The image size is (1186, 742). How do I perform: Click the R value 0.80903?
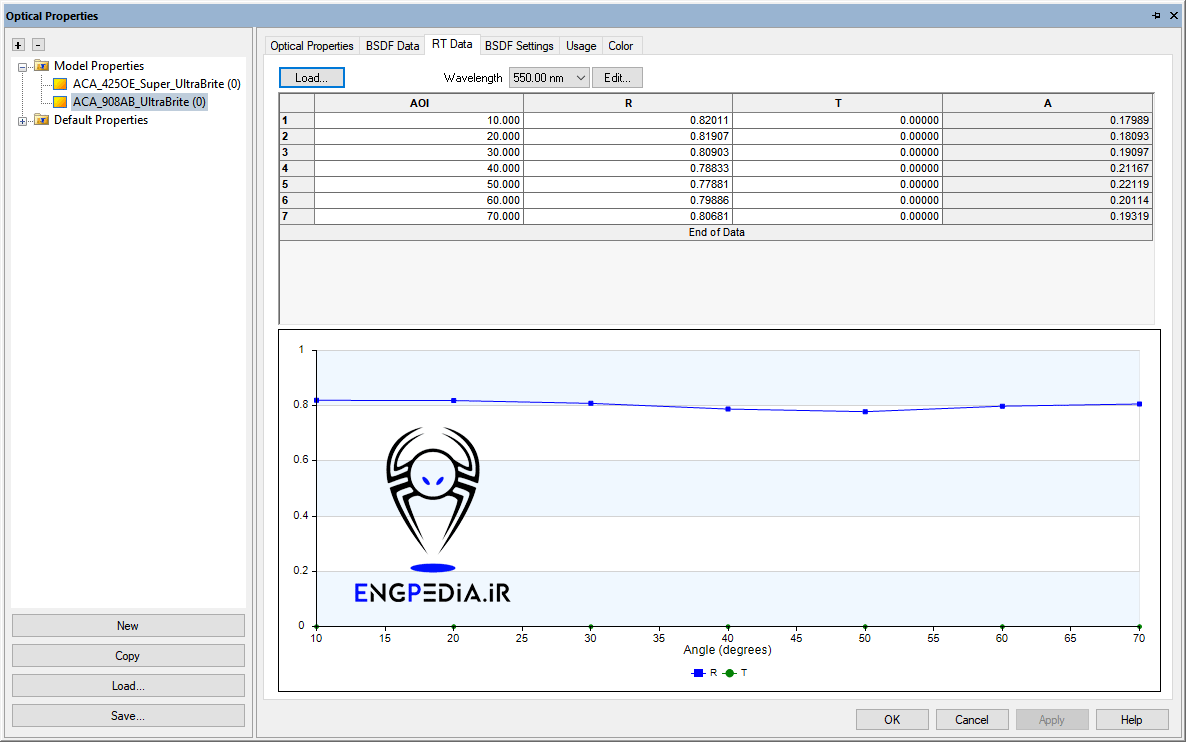[628, 152]
